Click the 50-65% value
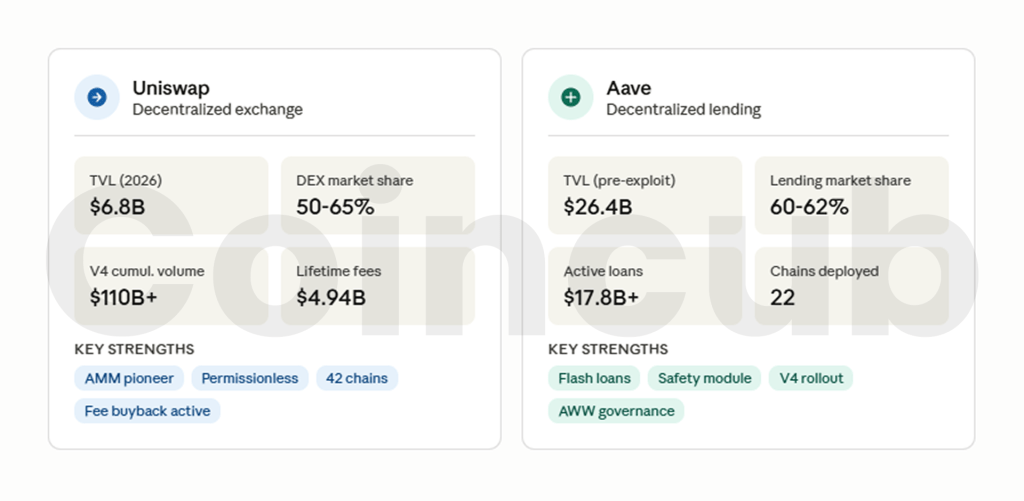Image resolution: width=1024 pixels, height=501 pixels. click(x=335, y=207)
